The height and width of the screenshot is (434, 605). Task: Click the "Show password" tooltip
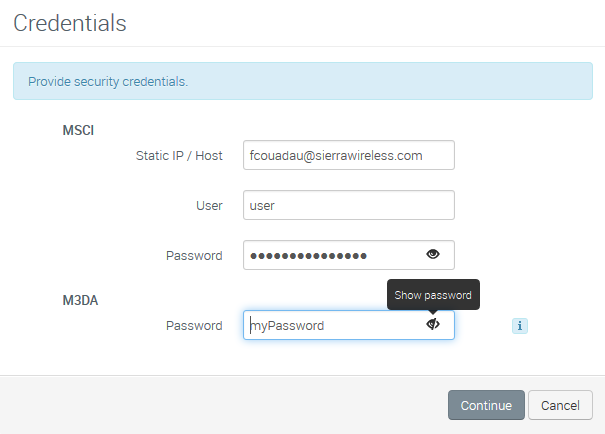coord(433,295)
